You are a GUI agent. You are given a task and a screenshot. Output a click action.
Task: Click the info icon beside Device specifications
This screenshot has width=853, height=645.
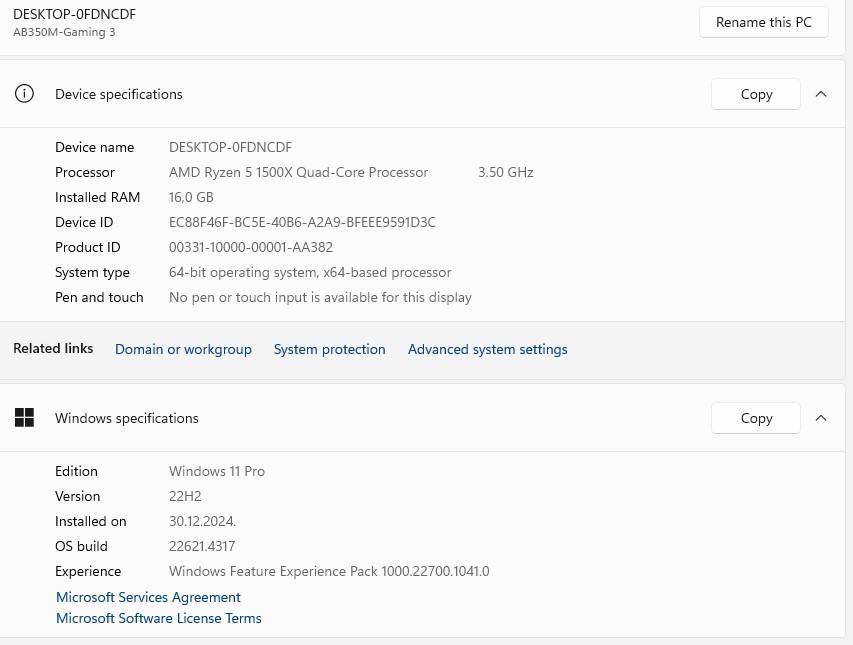pos(25,94)
